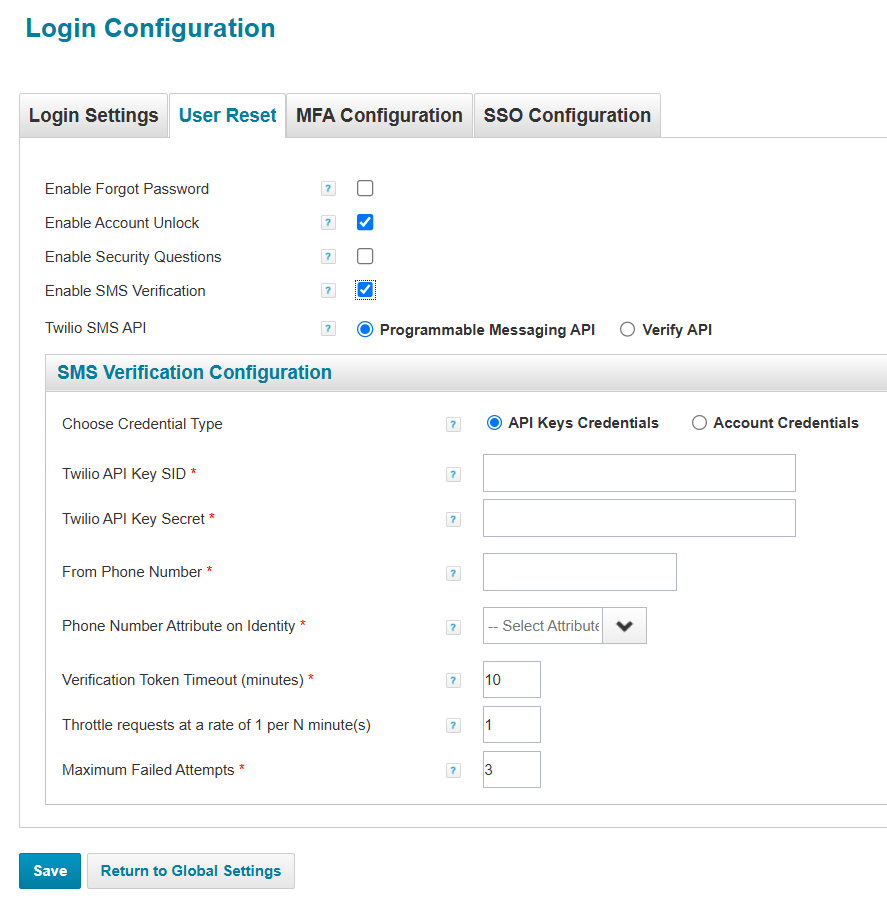Go to the MFA Configuration tab
Viewport: 887px width, 911px height.
click(379, 115)
